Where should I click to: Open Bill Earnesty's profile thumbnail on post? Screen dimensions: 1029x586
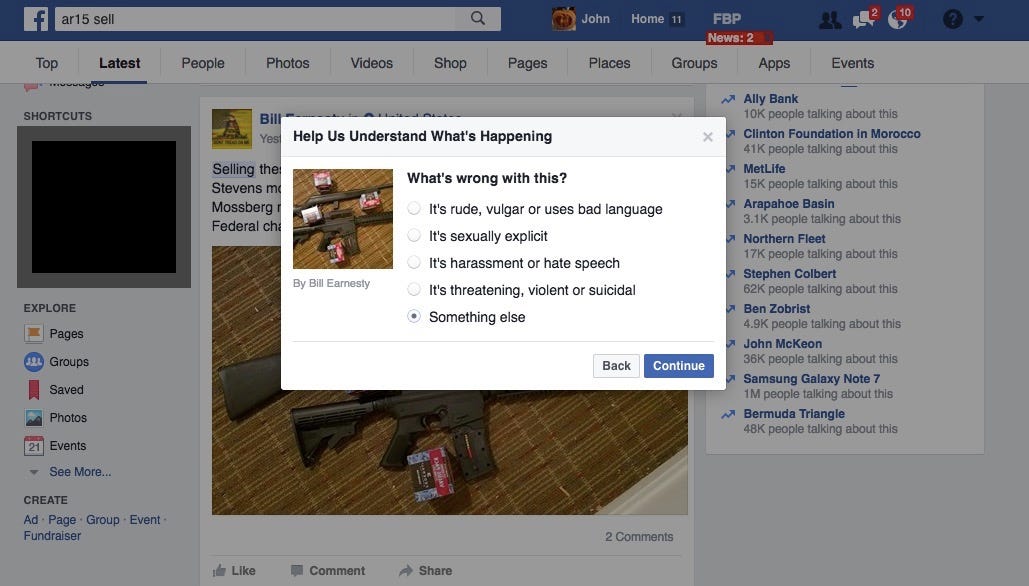point(232,129)
